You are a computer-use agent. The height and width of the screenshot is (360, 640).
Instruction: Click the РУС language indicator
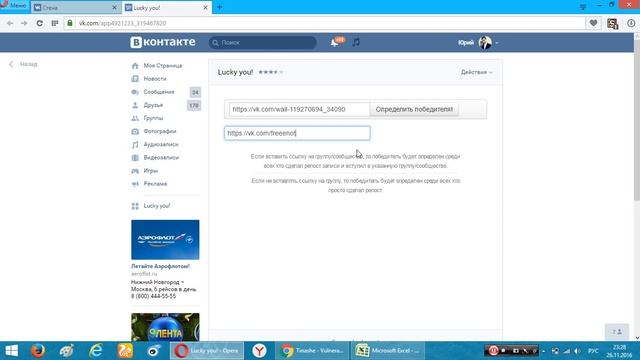(593, 351)
